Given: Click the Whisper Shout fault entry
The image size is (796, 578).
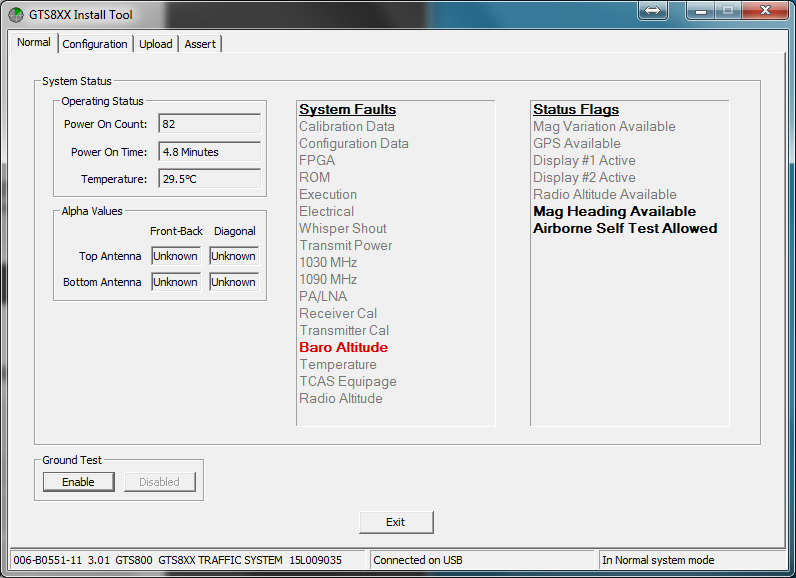Looking at the screenshot, I should tap(343, 228).
